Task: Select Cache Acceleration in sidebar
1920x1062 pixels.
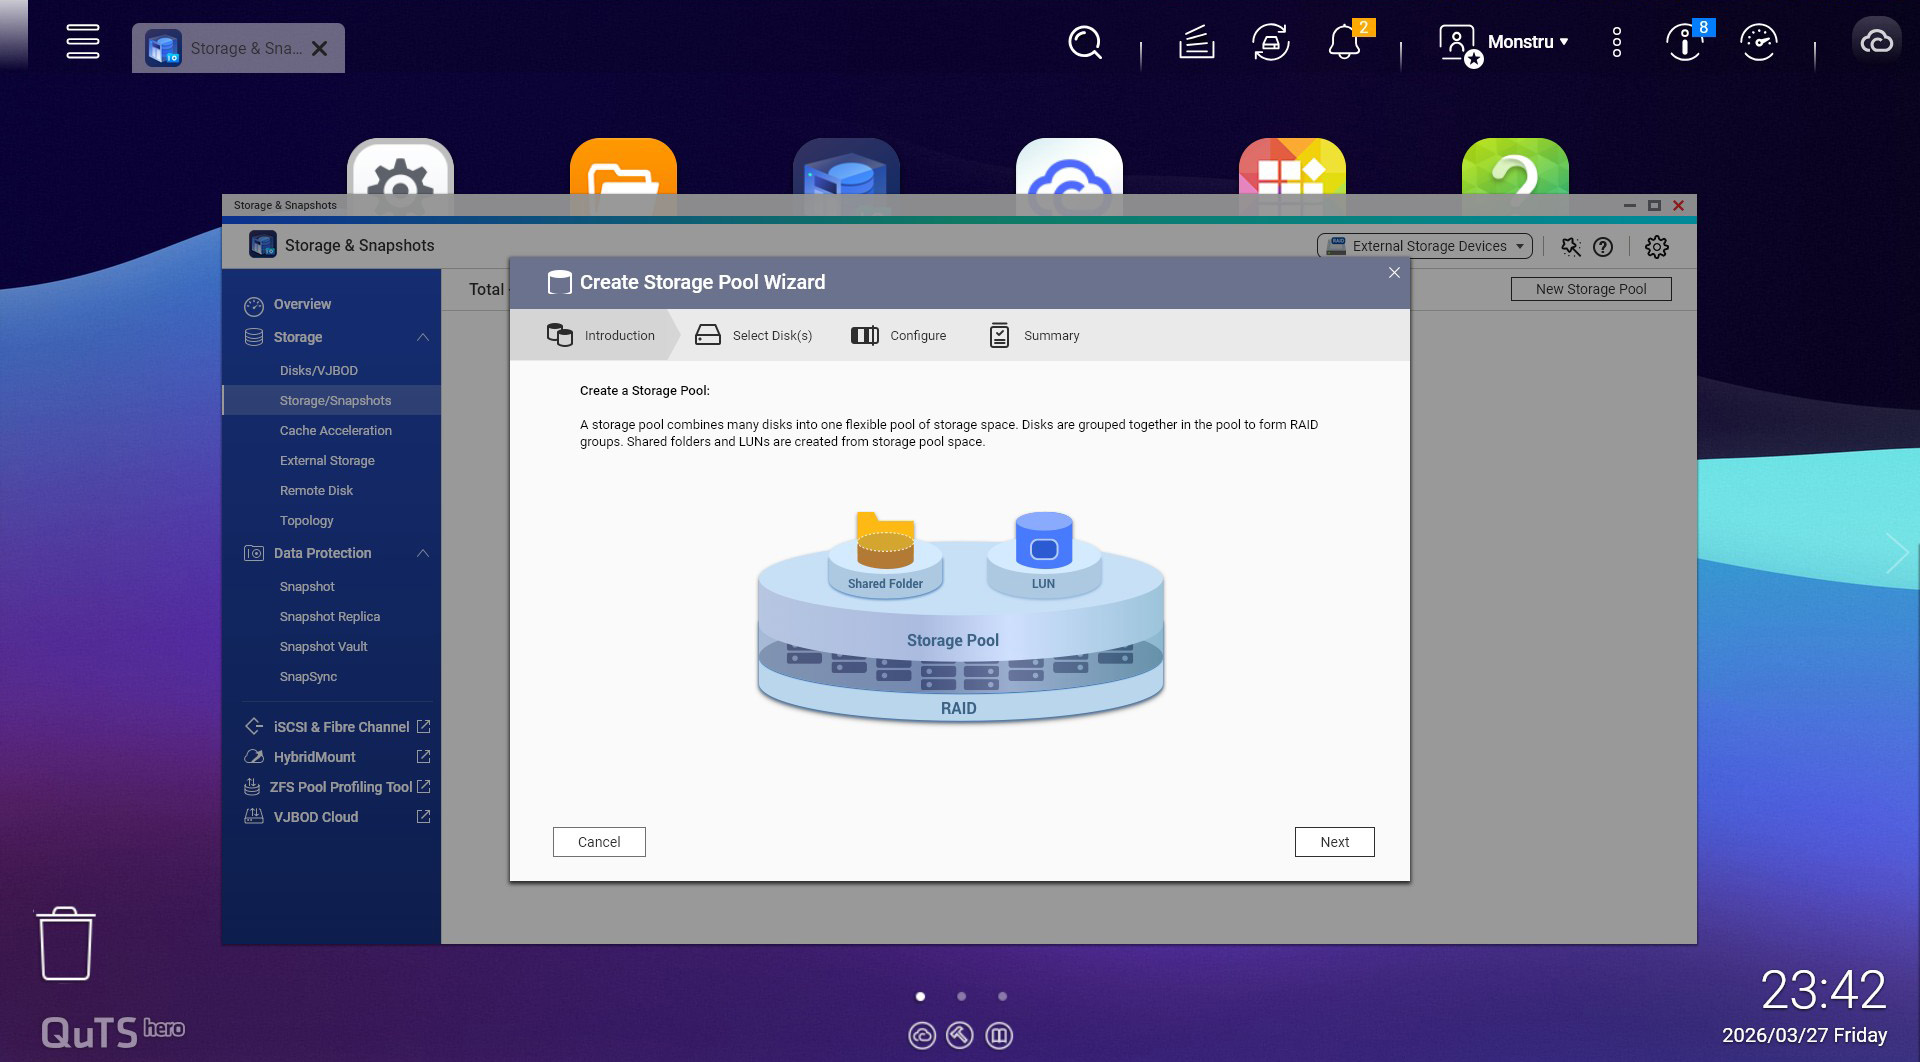Action: click(x=335, y=431)
